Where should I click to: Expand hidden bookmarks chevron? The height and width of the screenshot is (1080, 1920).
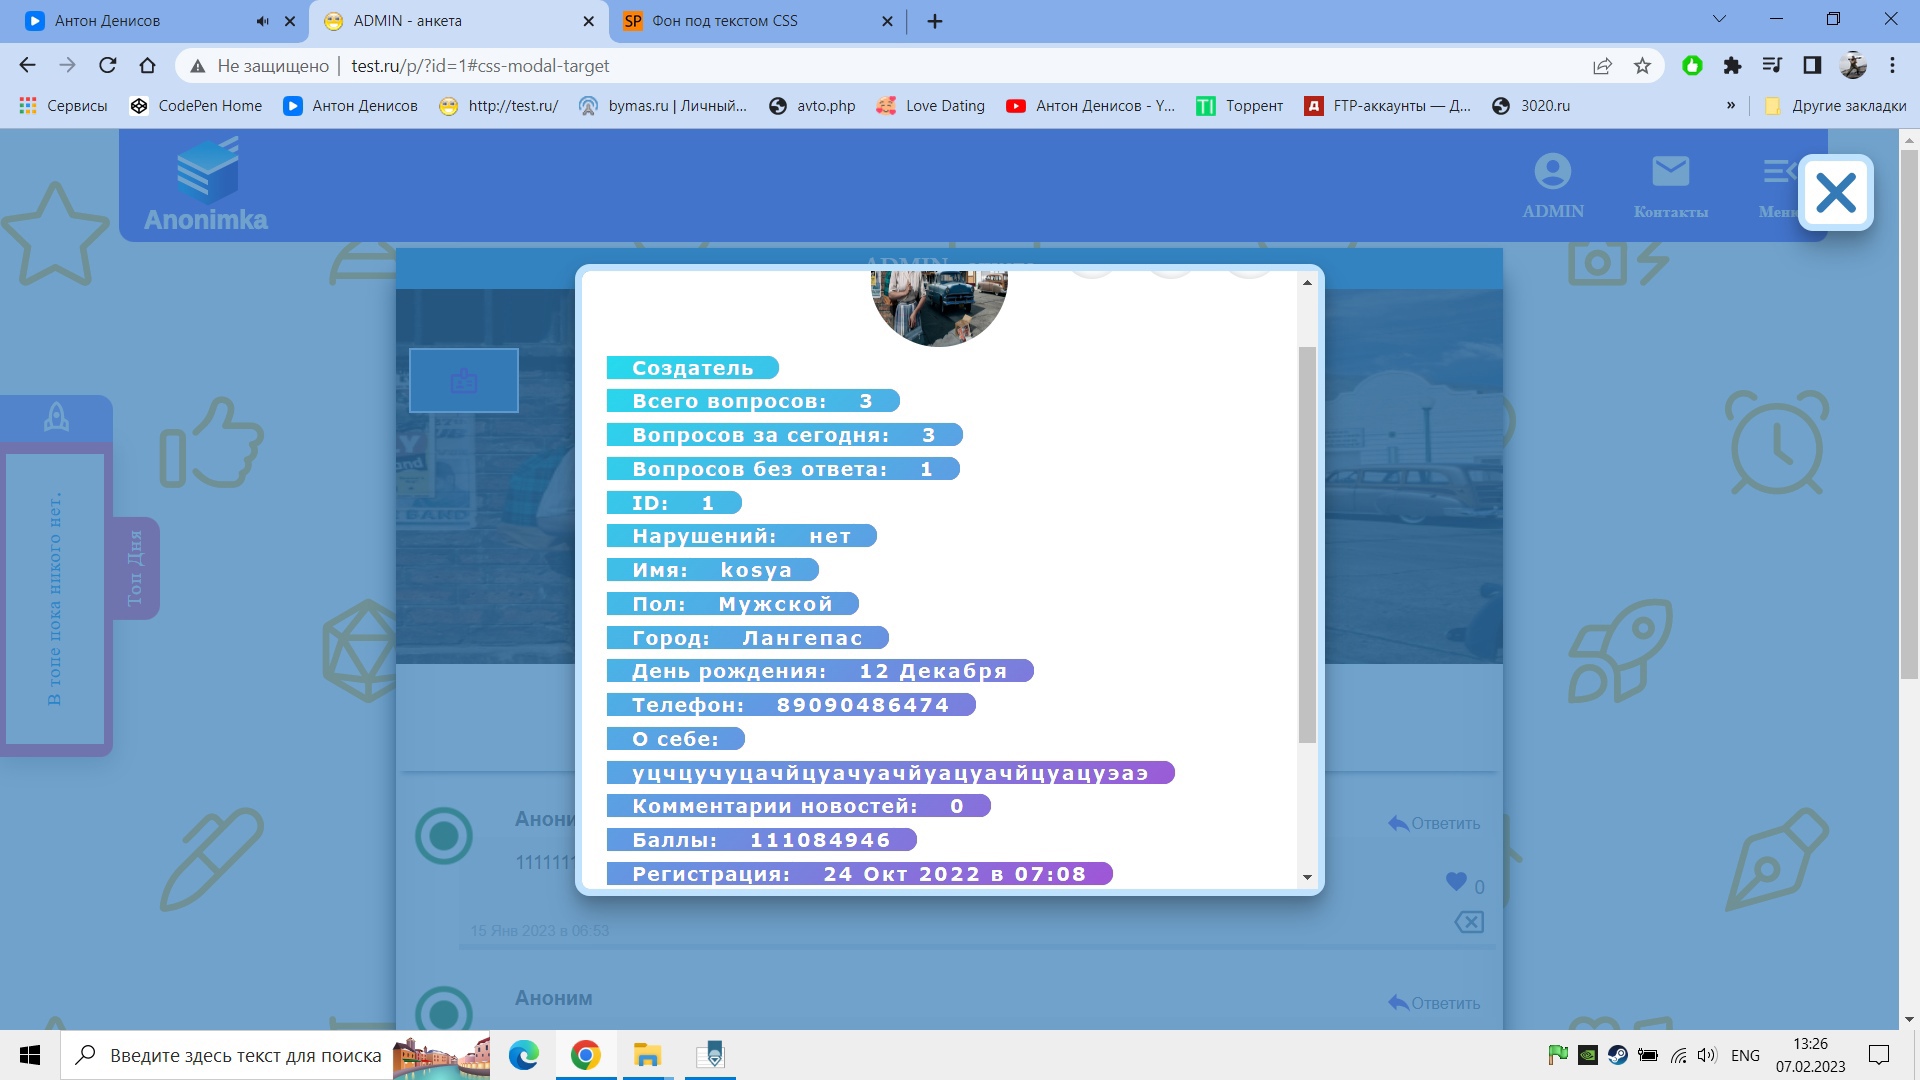(1730, 106)
